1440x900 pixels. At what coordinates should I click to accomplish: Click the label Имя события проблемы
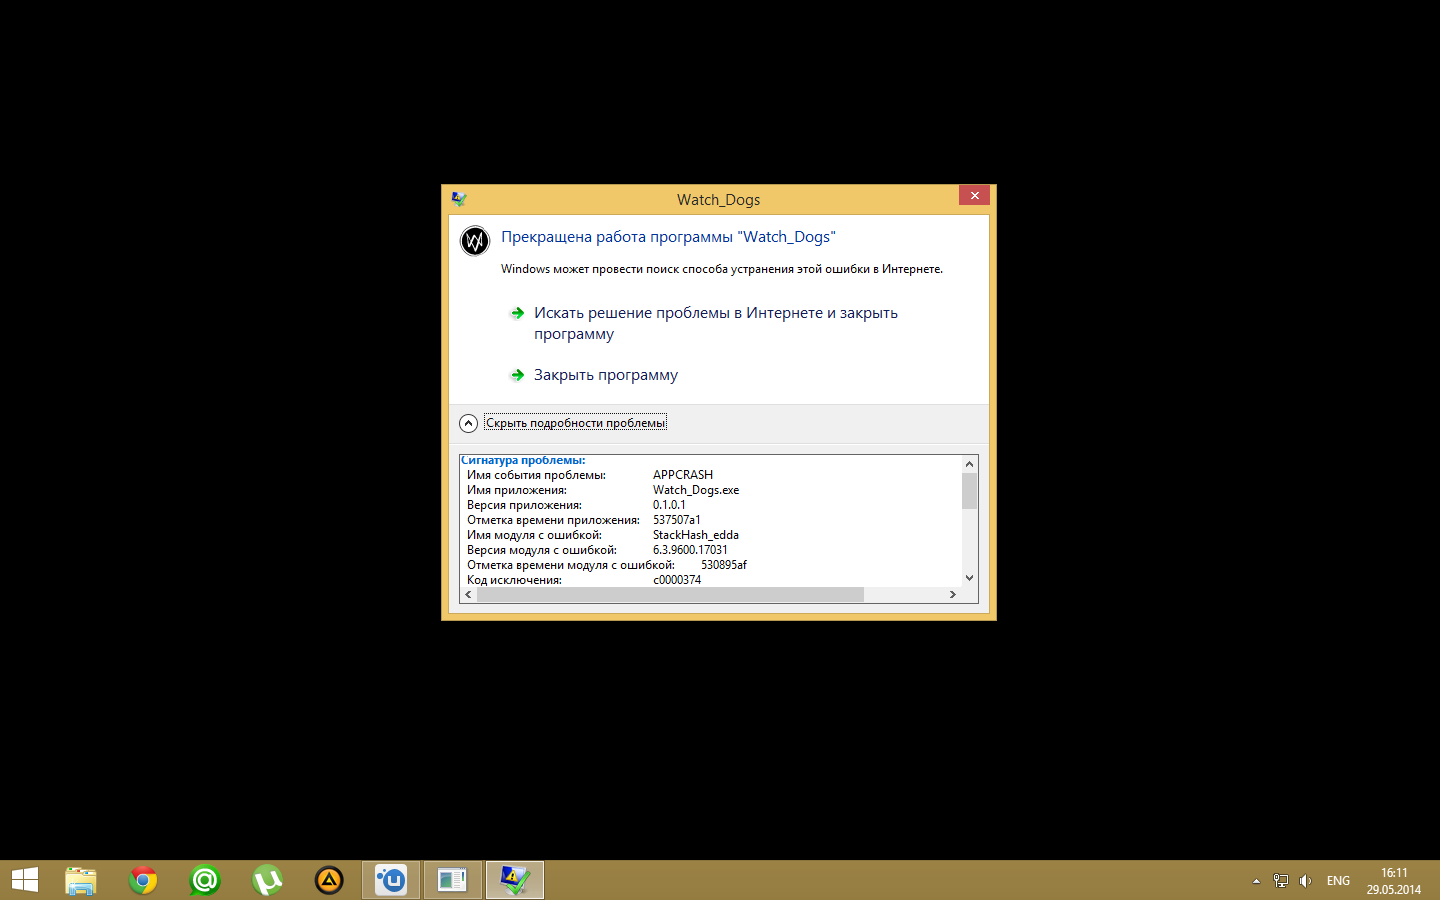536,475
